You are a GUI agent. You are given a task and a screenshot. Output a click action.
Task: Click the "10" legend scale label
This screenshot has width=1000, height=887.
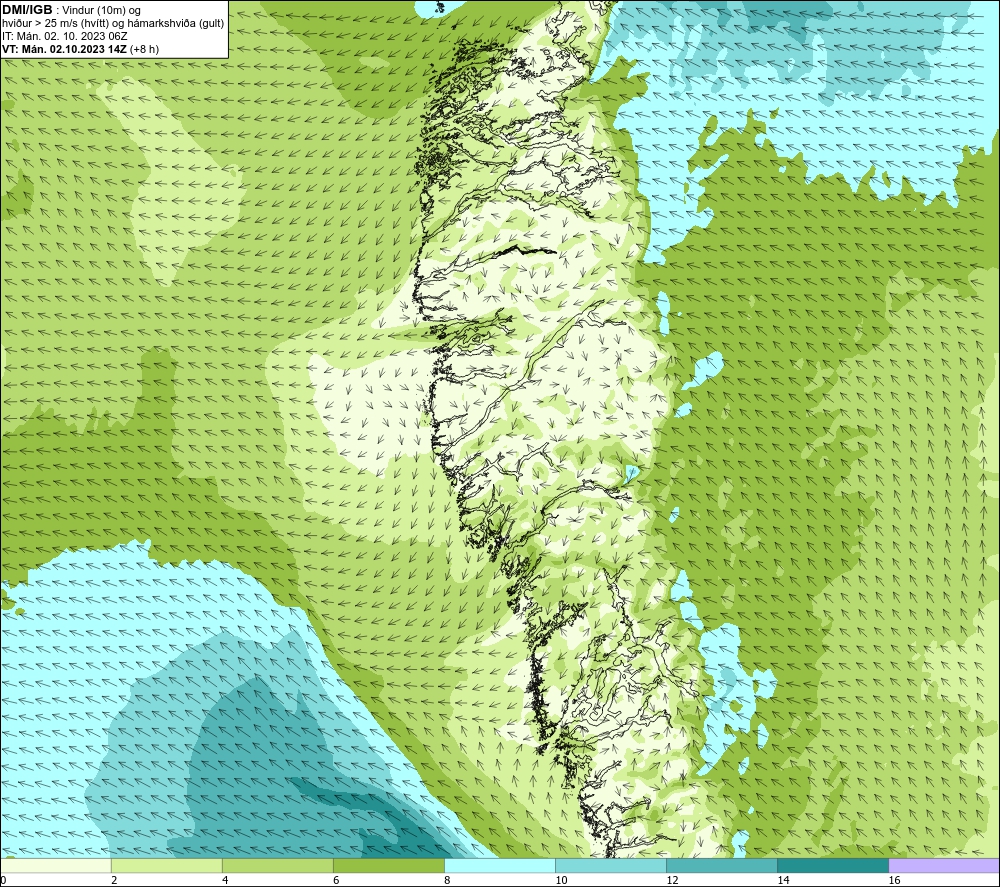(561, 880)
